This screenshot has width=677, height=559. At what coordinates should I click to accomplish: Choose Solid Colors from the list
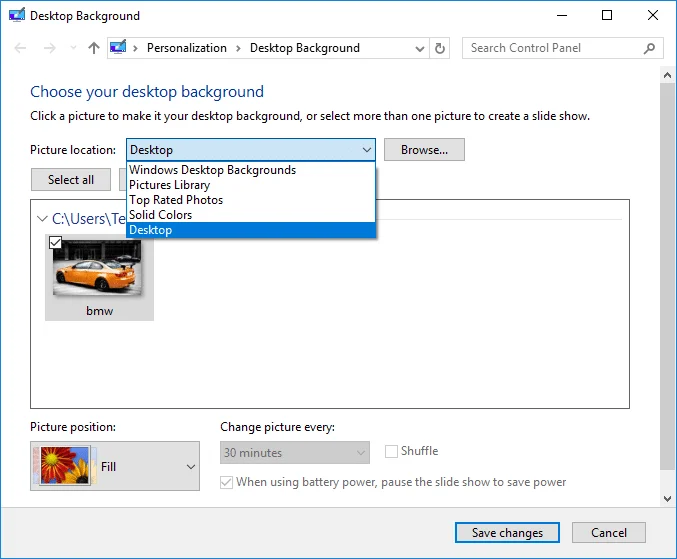coord(251,215)
